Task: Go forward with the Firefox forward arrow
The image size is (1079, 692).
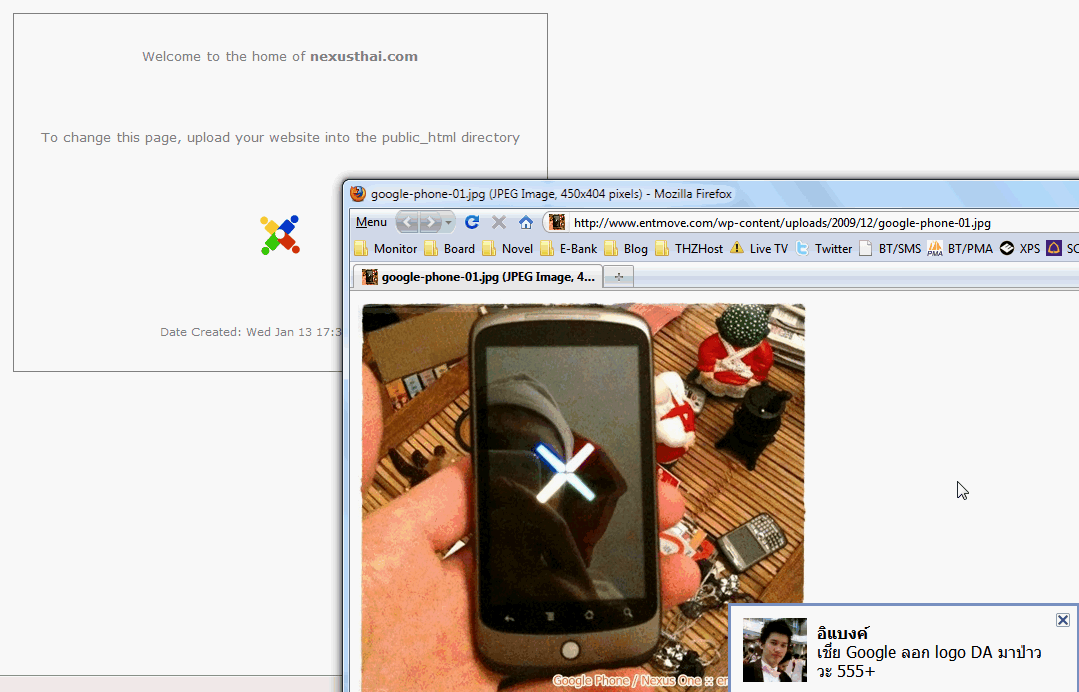Action: [431, 222]
